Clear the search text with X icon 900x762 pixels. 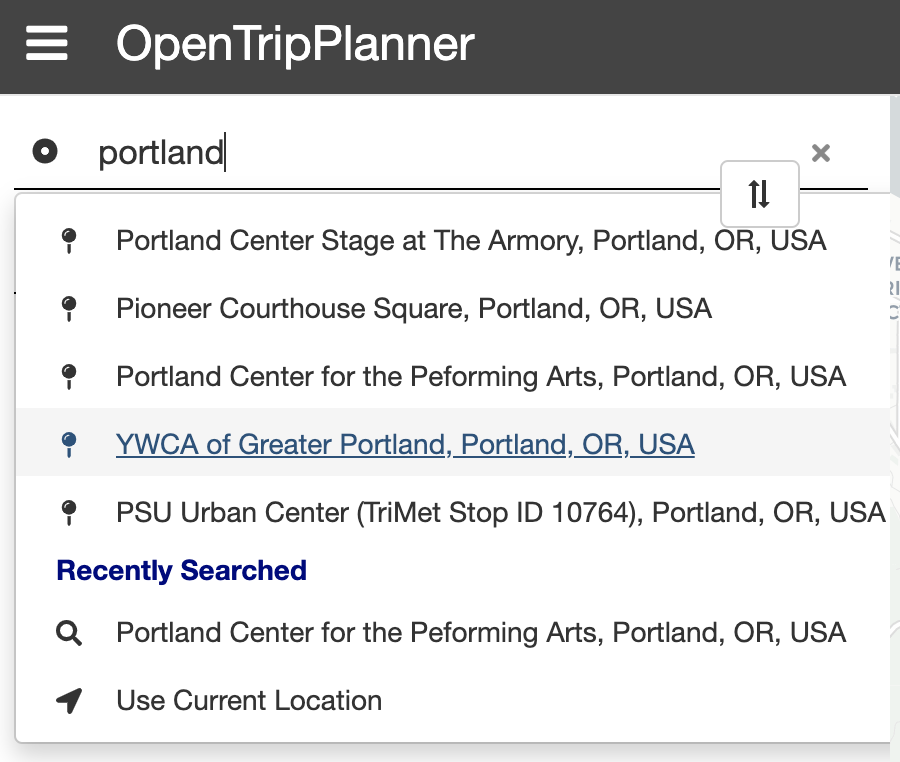(821, 153)
